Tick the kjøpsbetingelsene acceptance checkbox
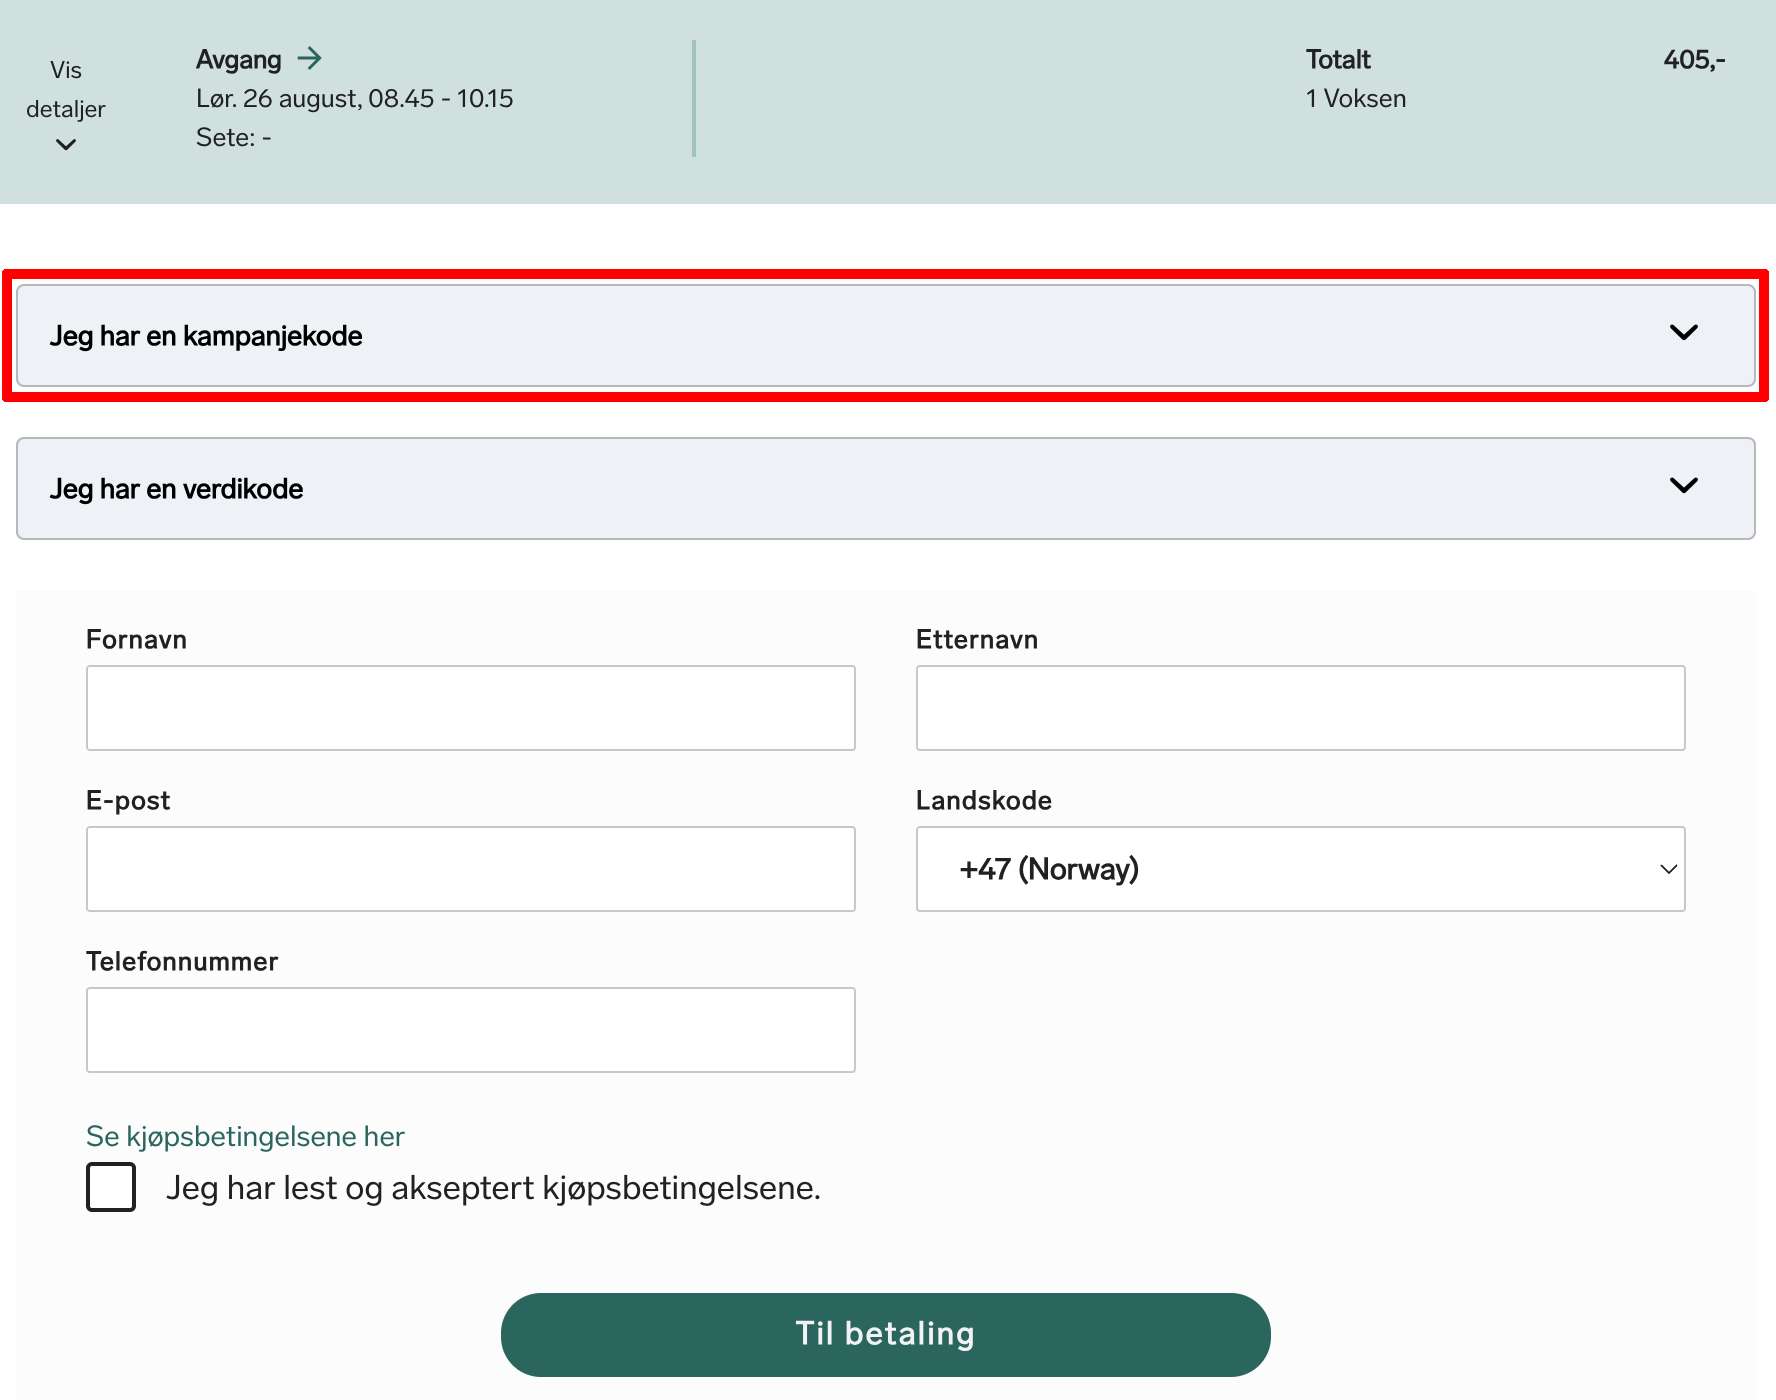Screen dimensions: 1776x1400 tap(111, 1187)
